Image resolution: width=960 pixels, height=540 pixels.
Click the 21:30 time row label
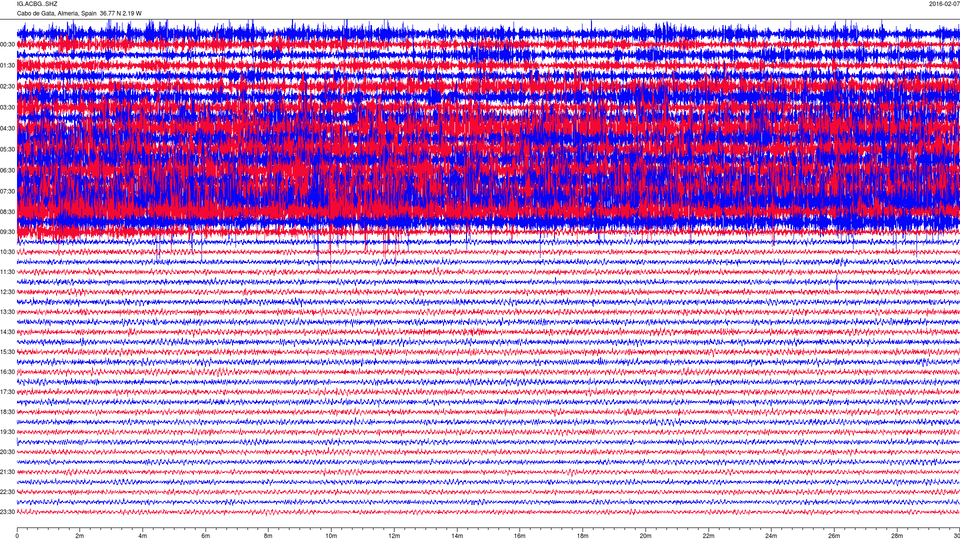click(7, 472)
